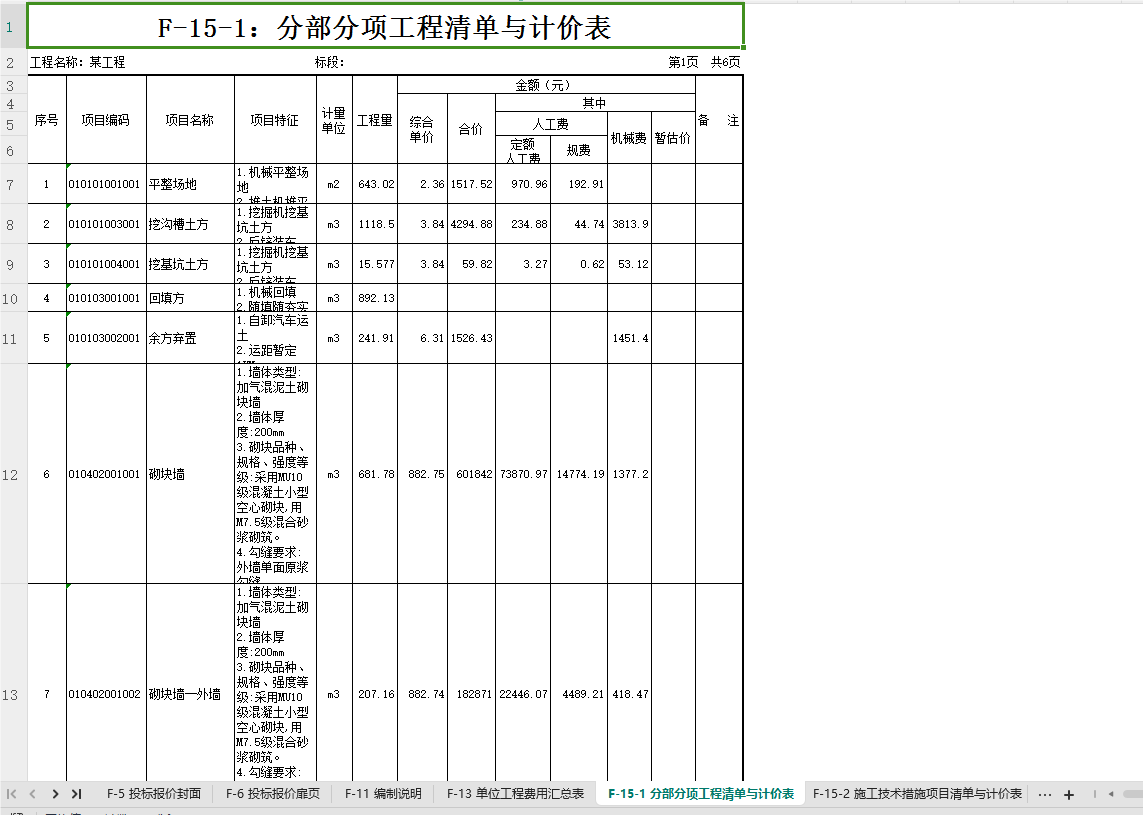Jump to the first sheet tab arrow
Viewport: 1143px width, 815px height.
coord(12,794)
